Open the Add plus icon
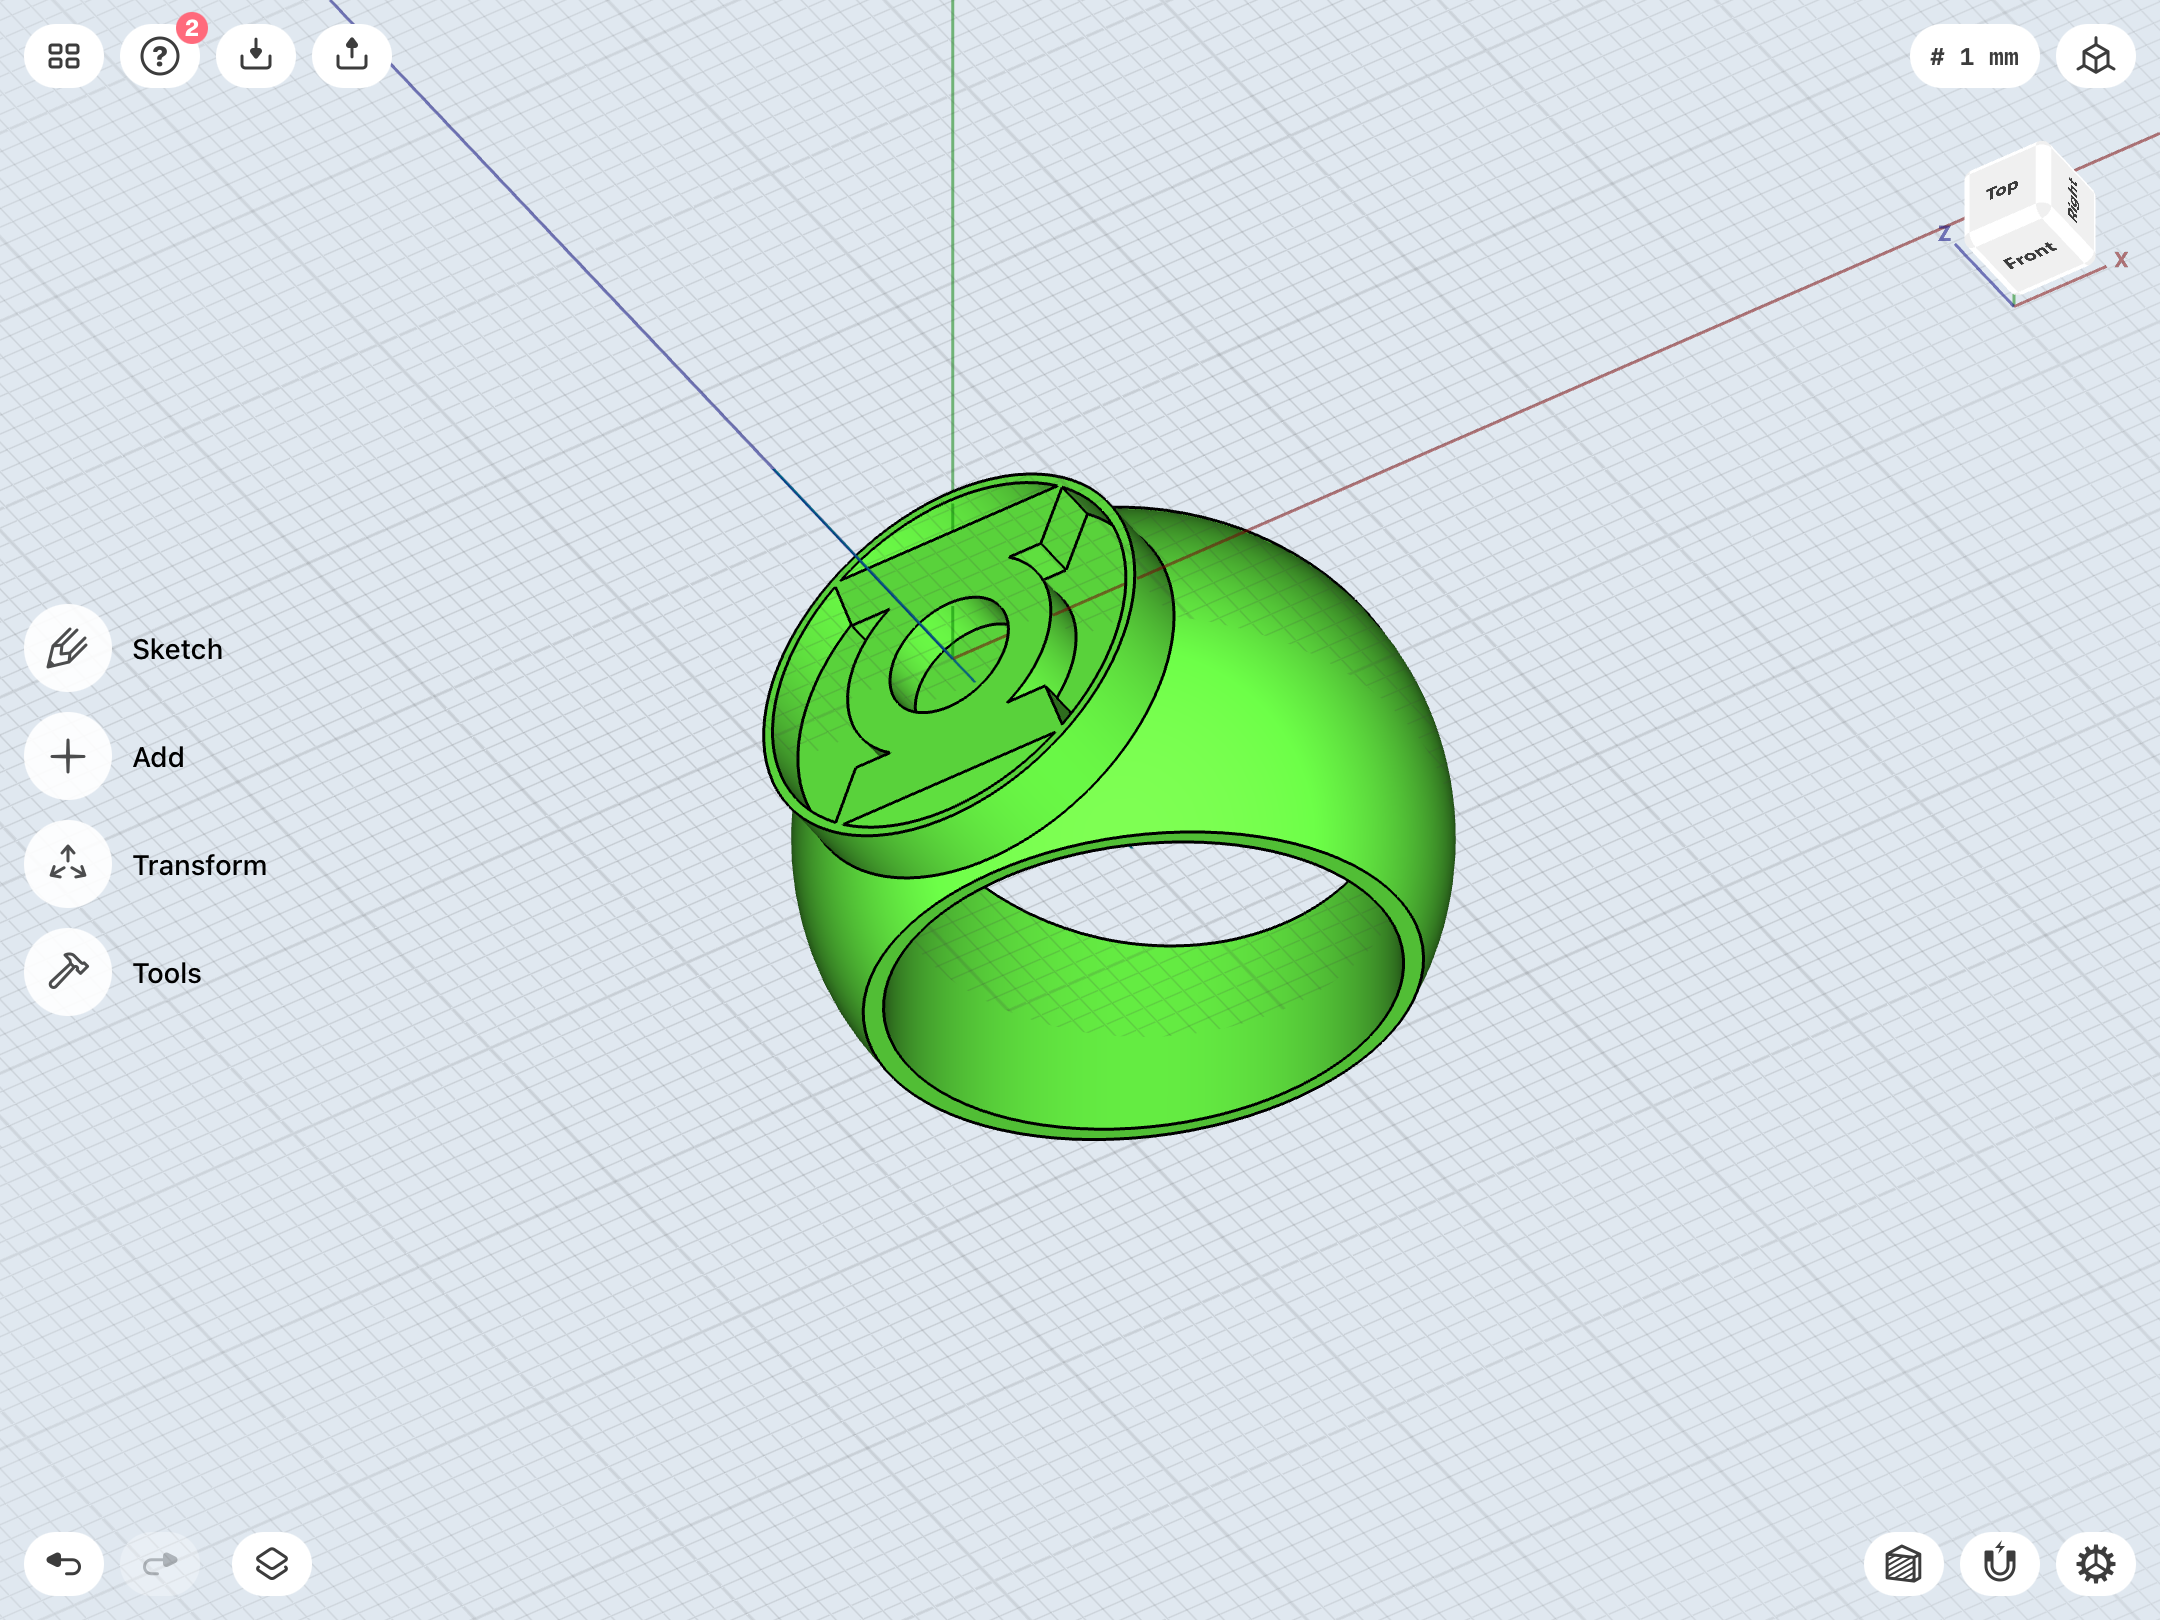2160x1620 pixels. (68, 756)
